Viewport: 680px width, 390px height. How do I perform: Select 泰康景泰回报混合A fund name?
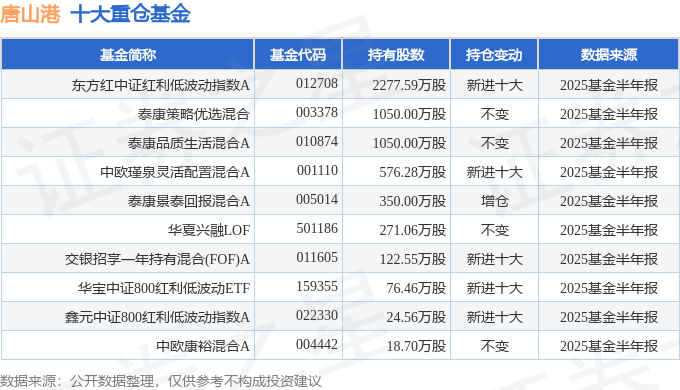click(189, 201)
